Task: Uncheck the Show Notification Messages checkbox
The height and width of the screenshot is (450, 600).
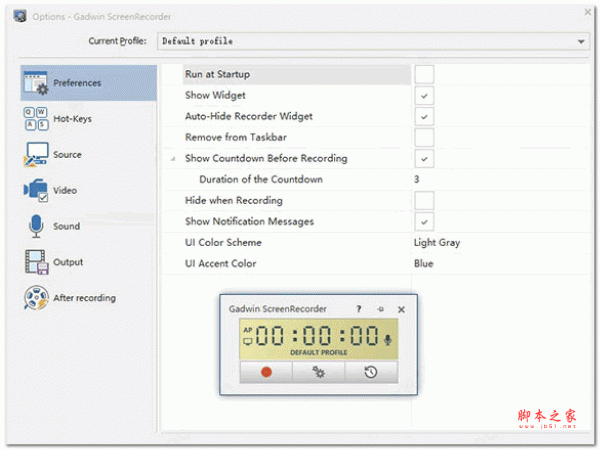Action: coord(424,222)
